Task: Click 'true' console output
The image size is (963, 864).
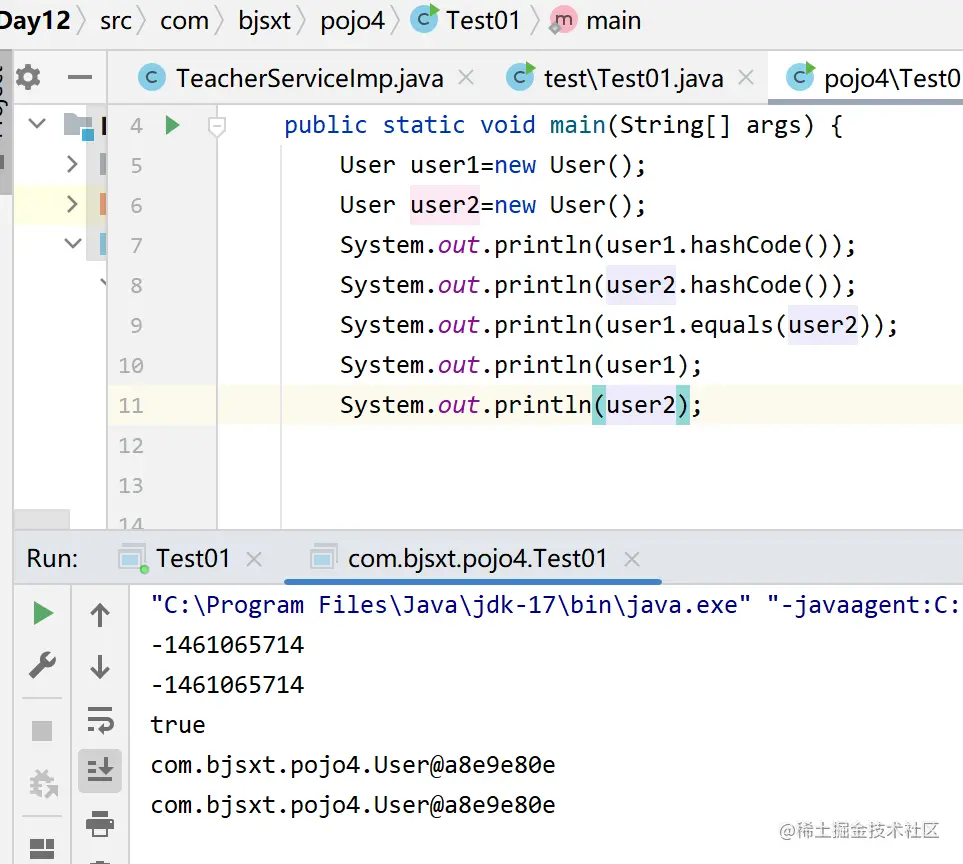Action: (x=178, y=725)
